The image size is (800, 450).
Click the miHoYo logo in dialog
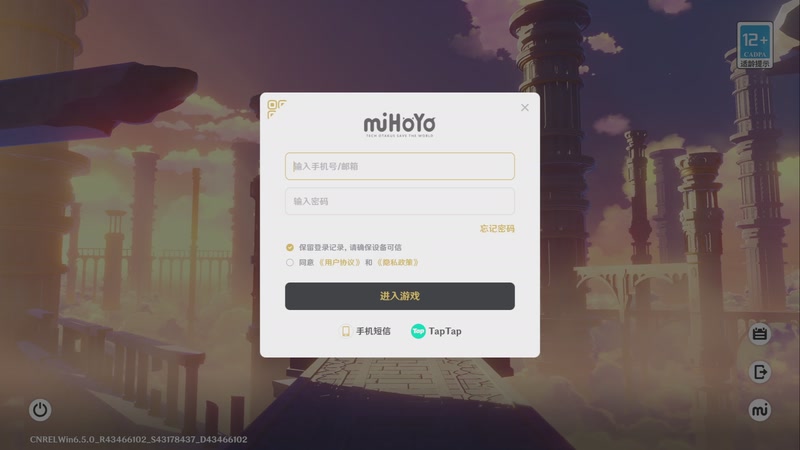point(399,125)
